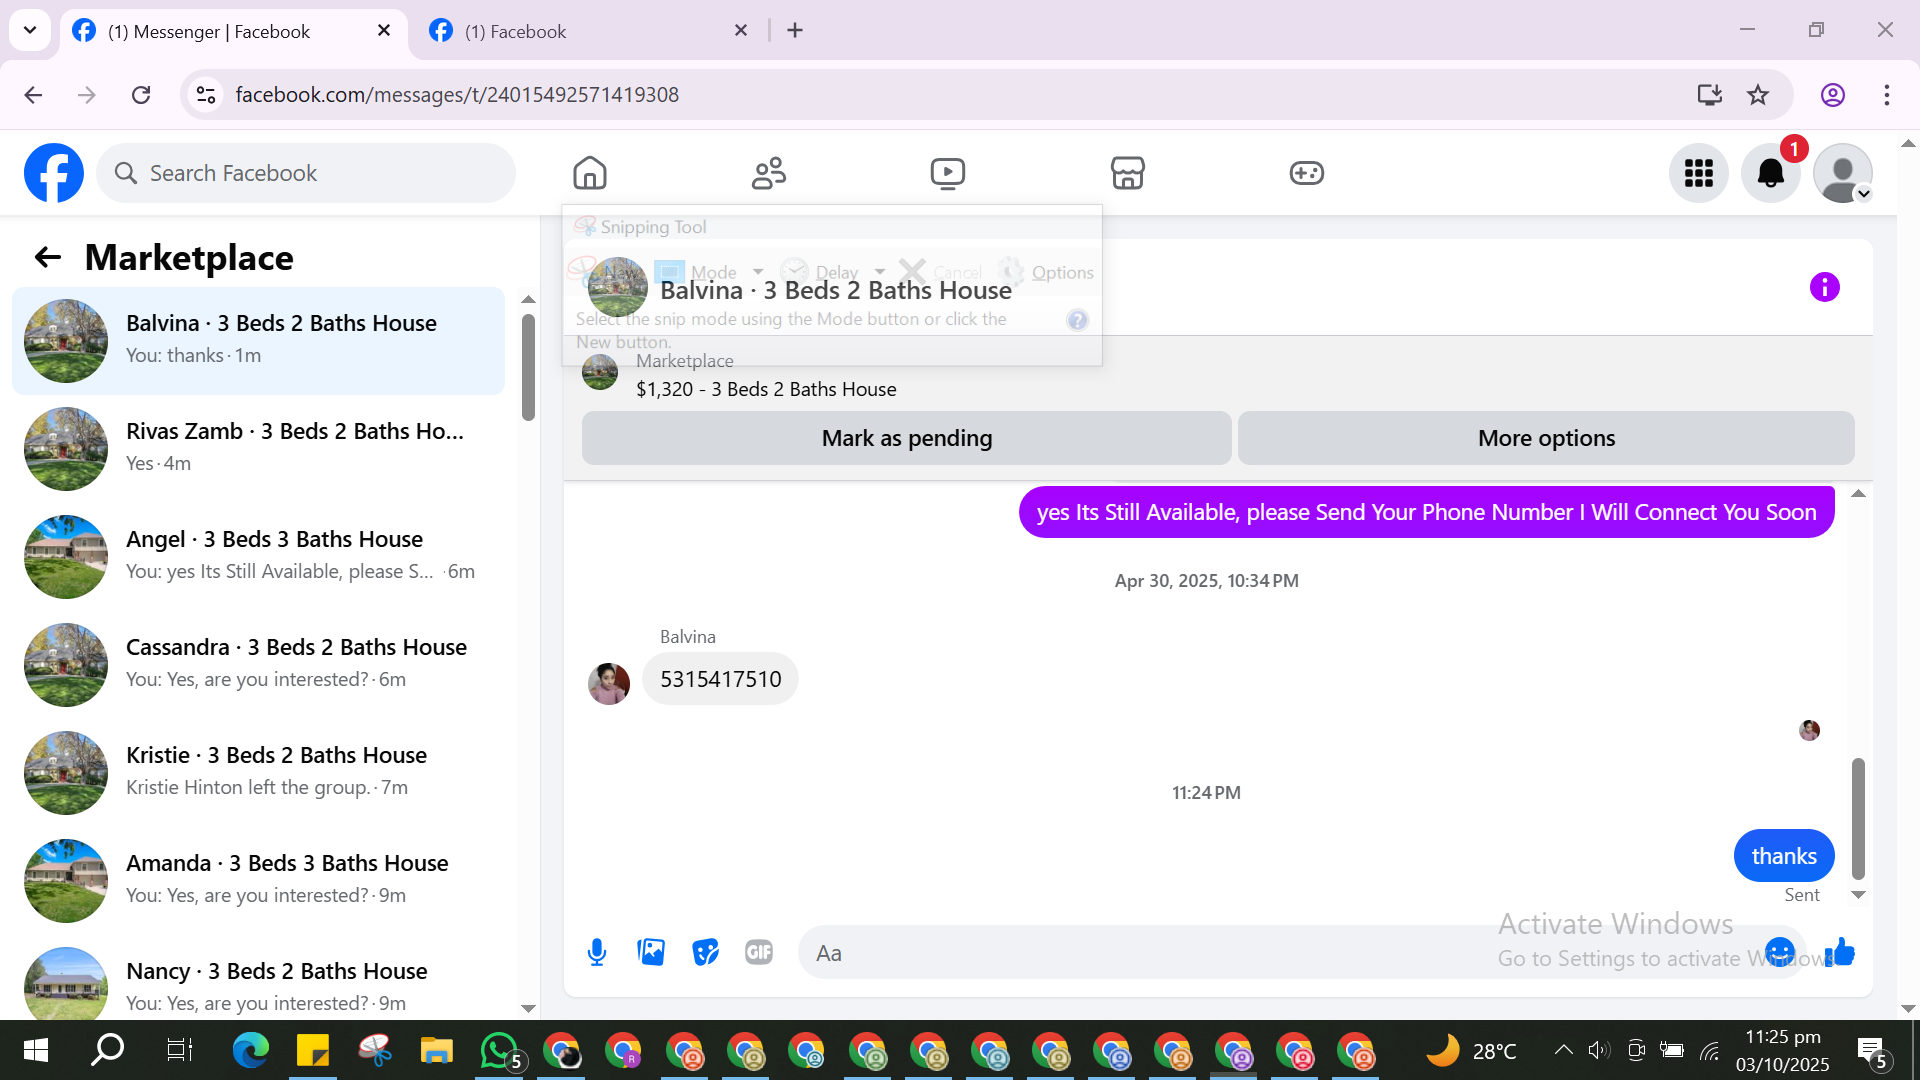Open the account profile menu
This screenshot has height=1080, width=1920.
tap(1843, 173)
